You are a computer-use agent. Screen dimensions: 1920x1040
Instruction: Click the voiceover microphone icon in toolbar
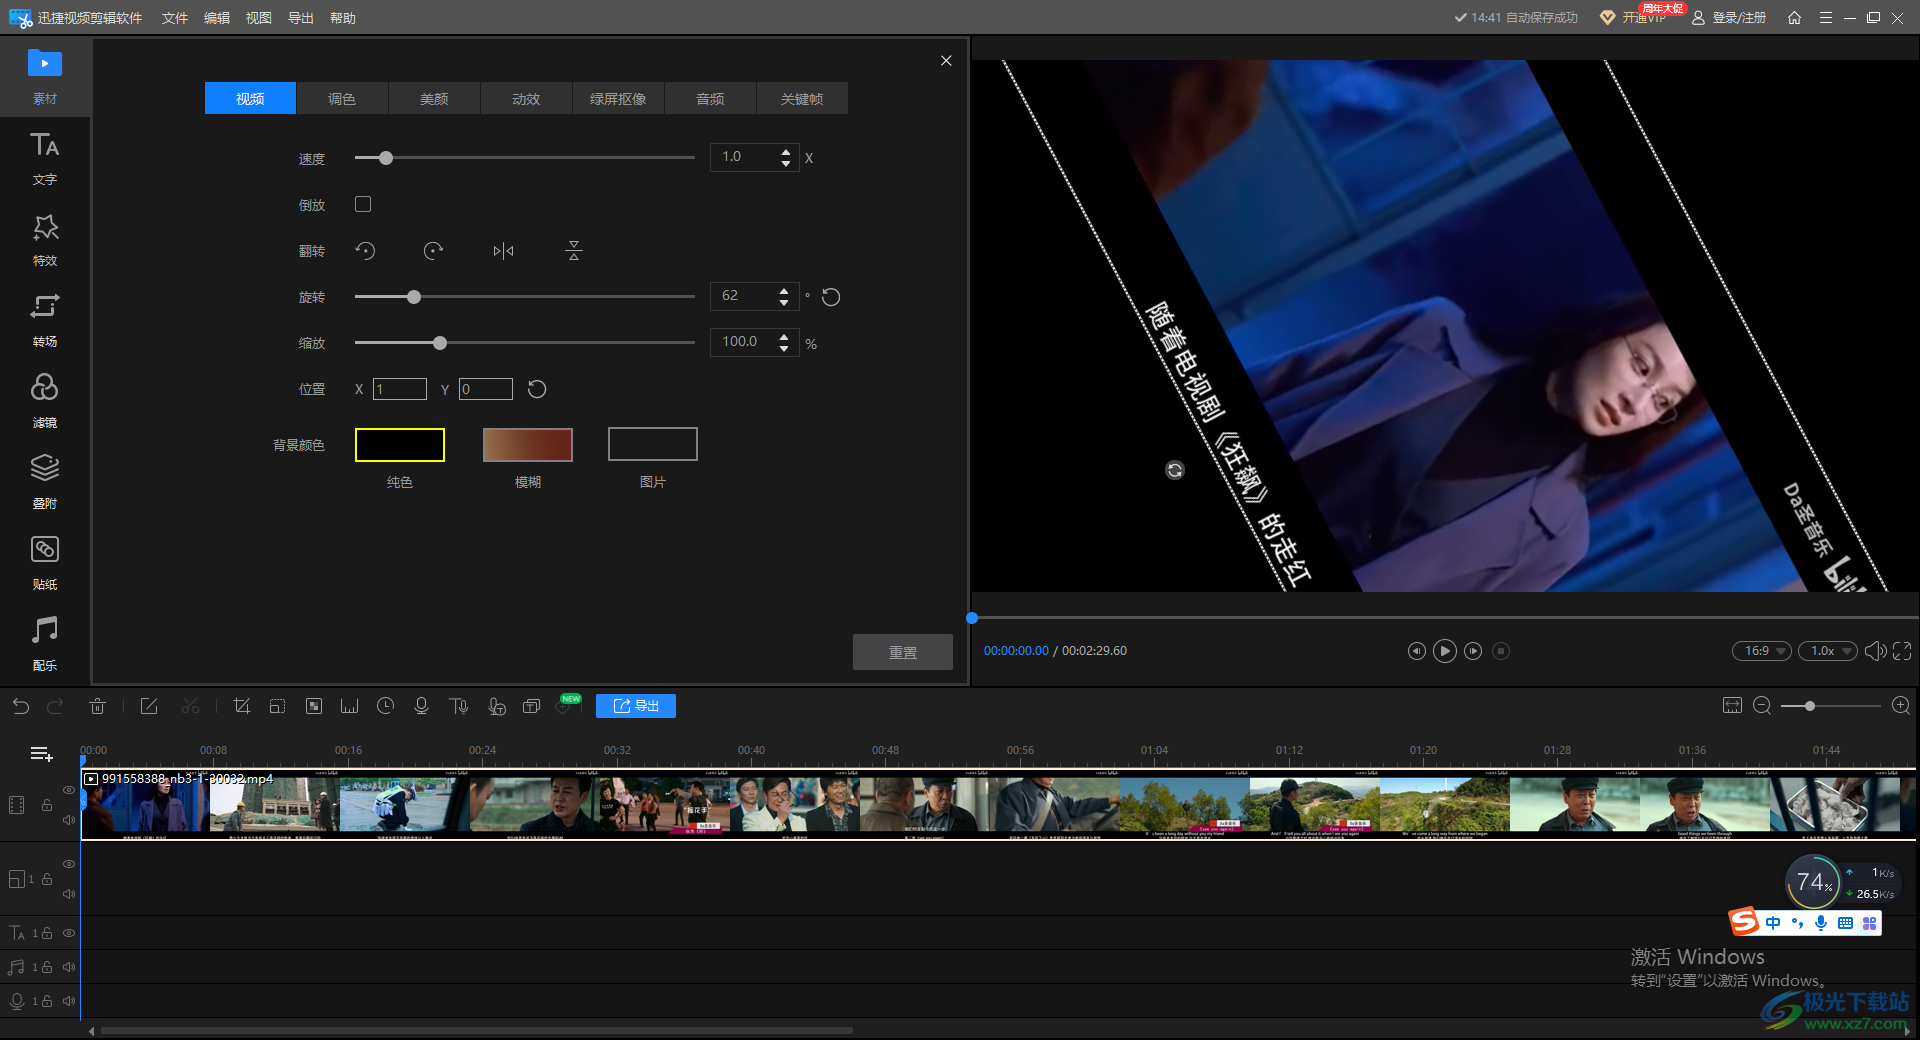421,706
